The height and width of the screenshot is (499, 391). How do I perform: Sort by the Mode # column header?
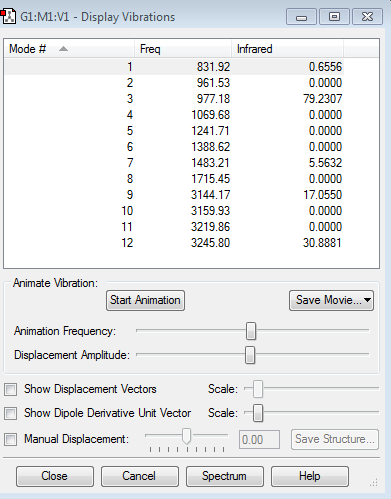pos(69,49)
